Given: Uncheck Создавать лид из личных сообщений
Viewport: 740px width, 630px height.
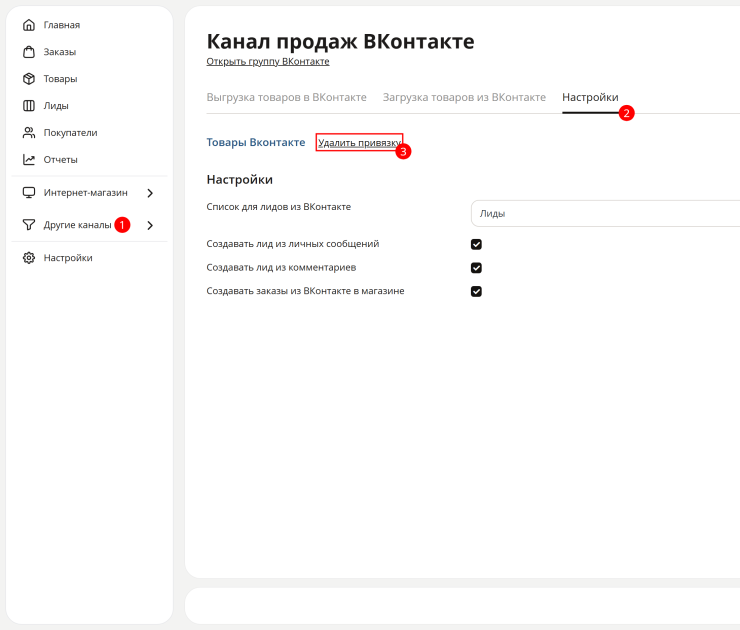Looking at the screenshot, I should [476, 244].
